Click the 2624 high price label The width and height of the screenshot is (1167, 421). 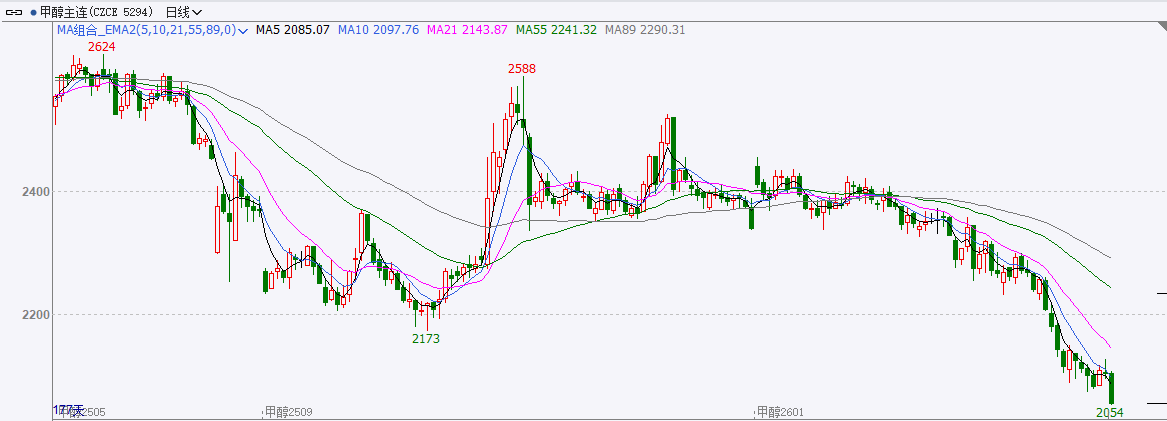pyautogui.click(x=100, y=47)
